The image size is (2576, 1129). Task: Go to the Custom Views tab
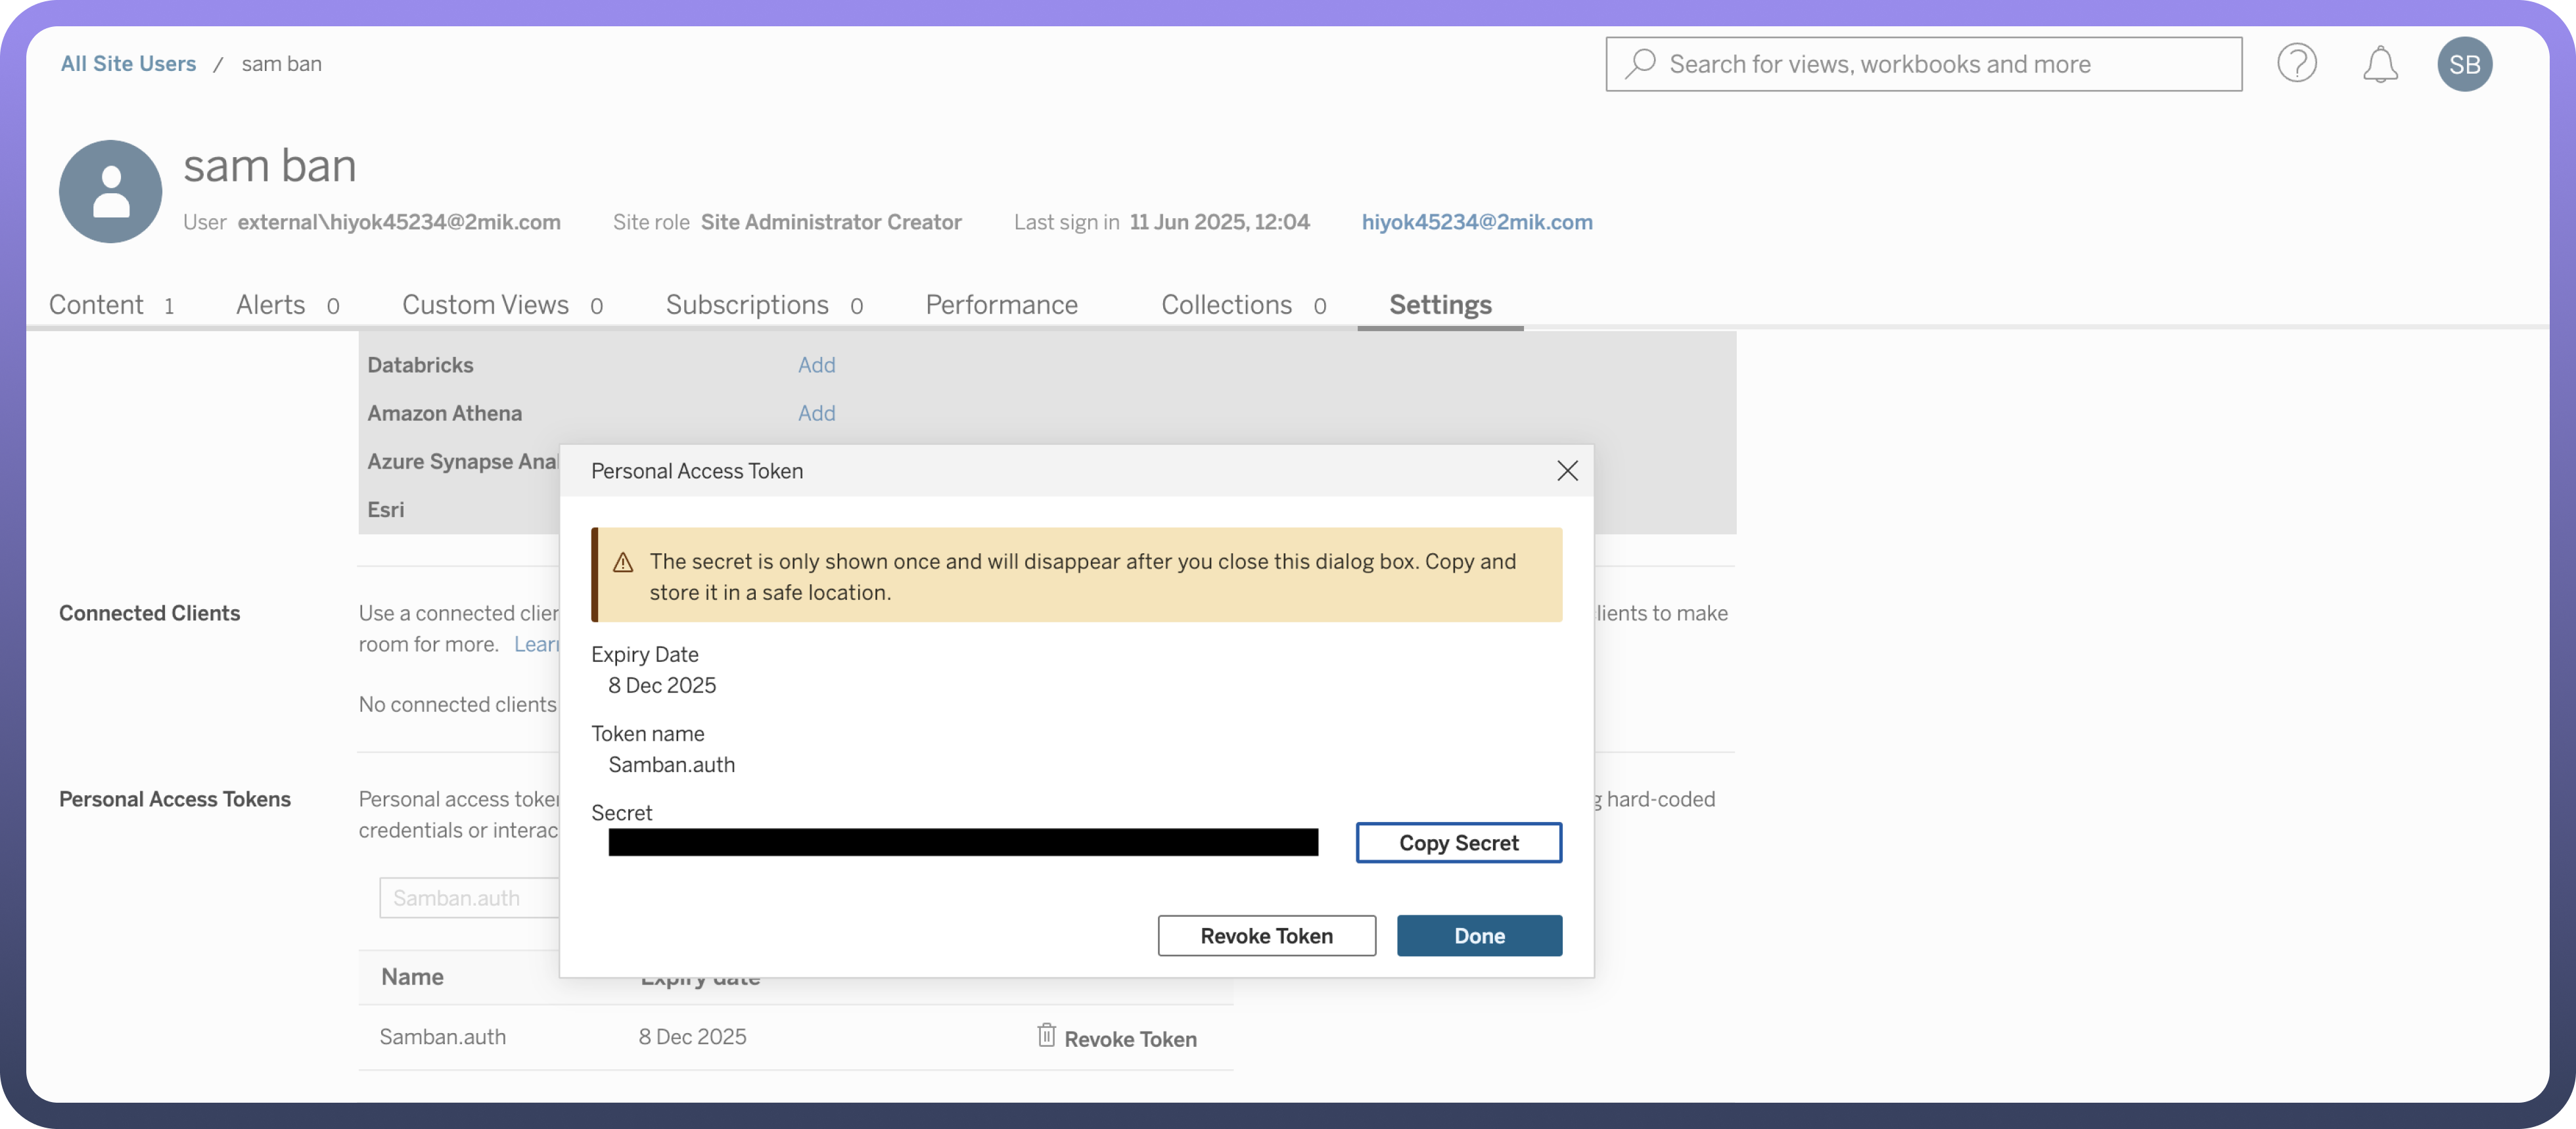485,305
